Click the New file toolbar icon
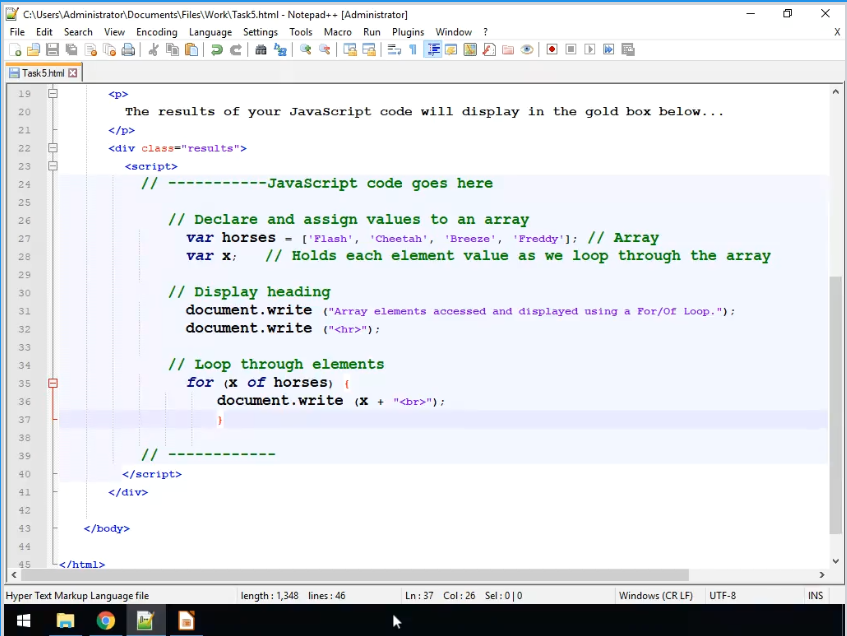847x636 pixels. [x=15, y=50]
